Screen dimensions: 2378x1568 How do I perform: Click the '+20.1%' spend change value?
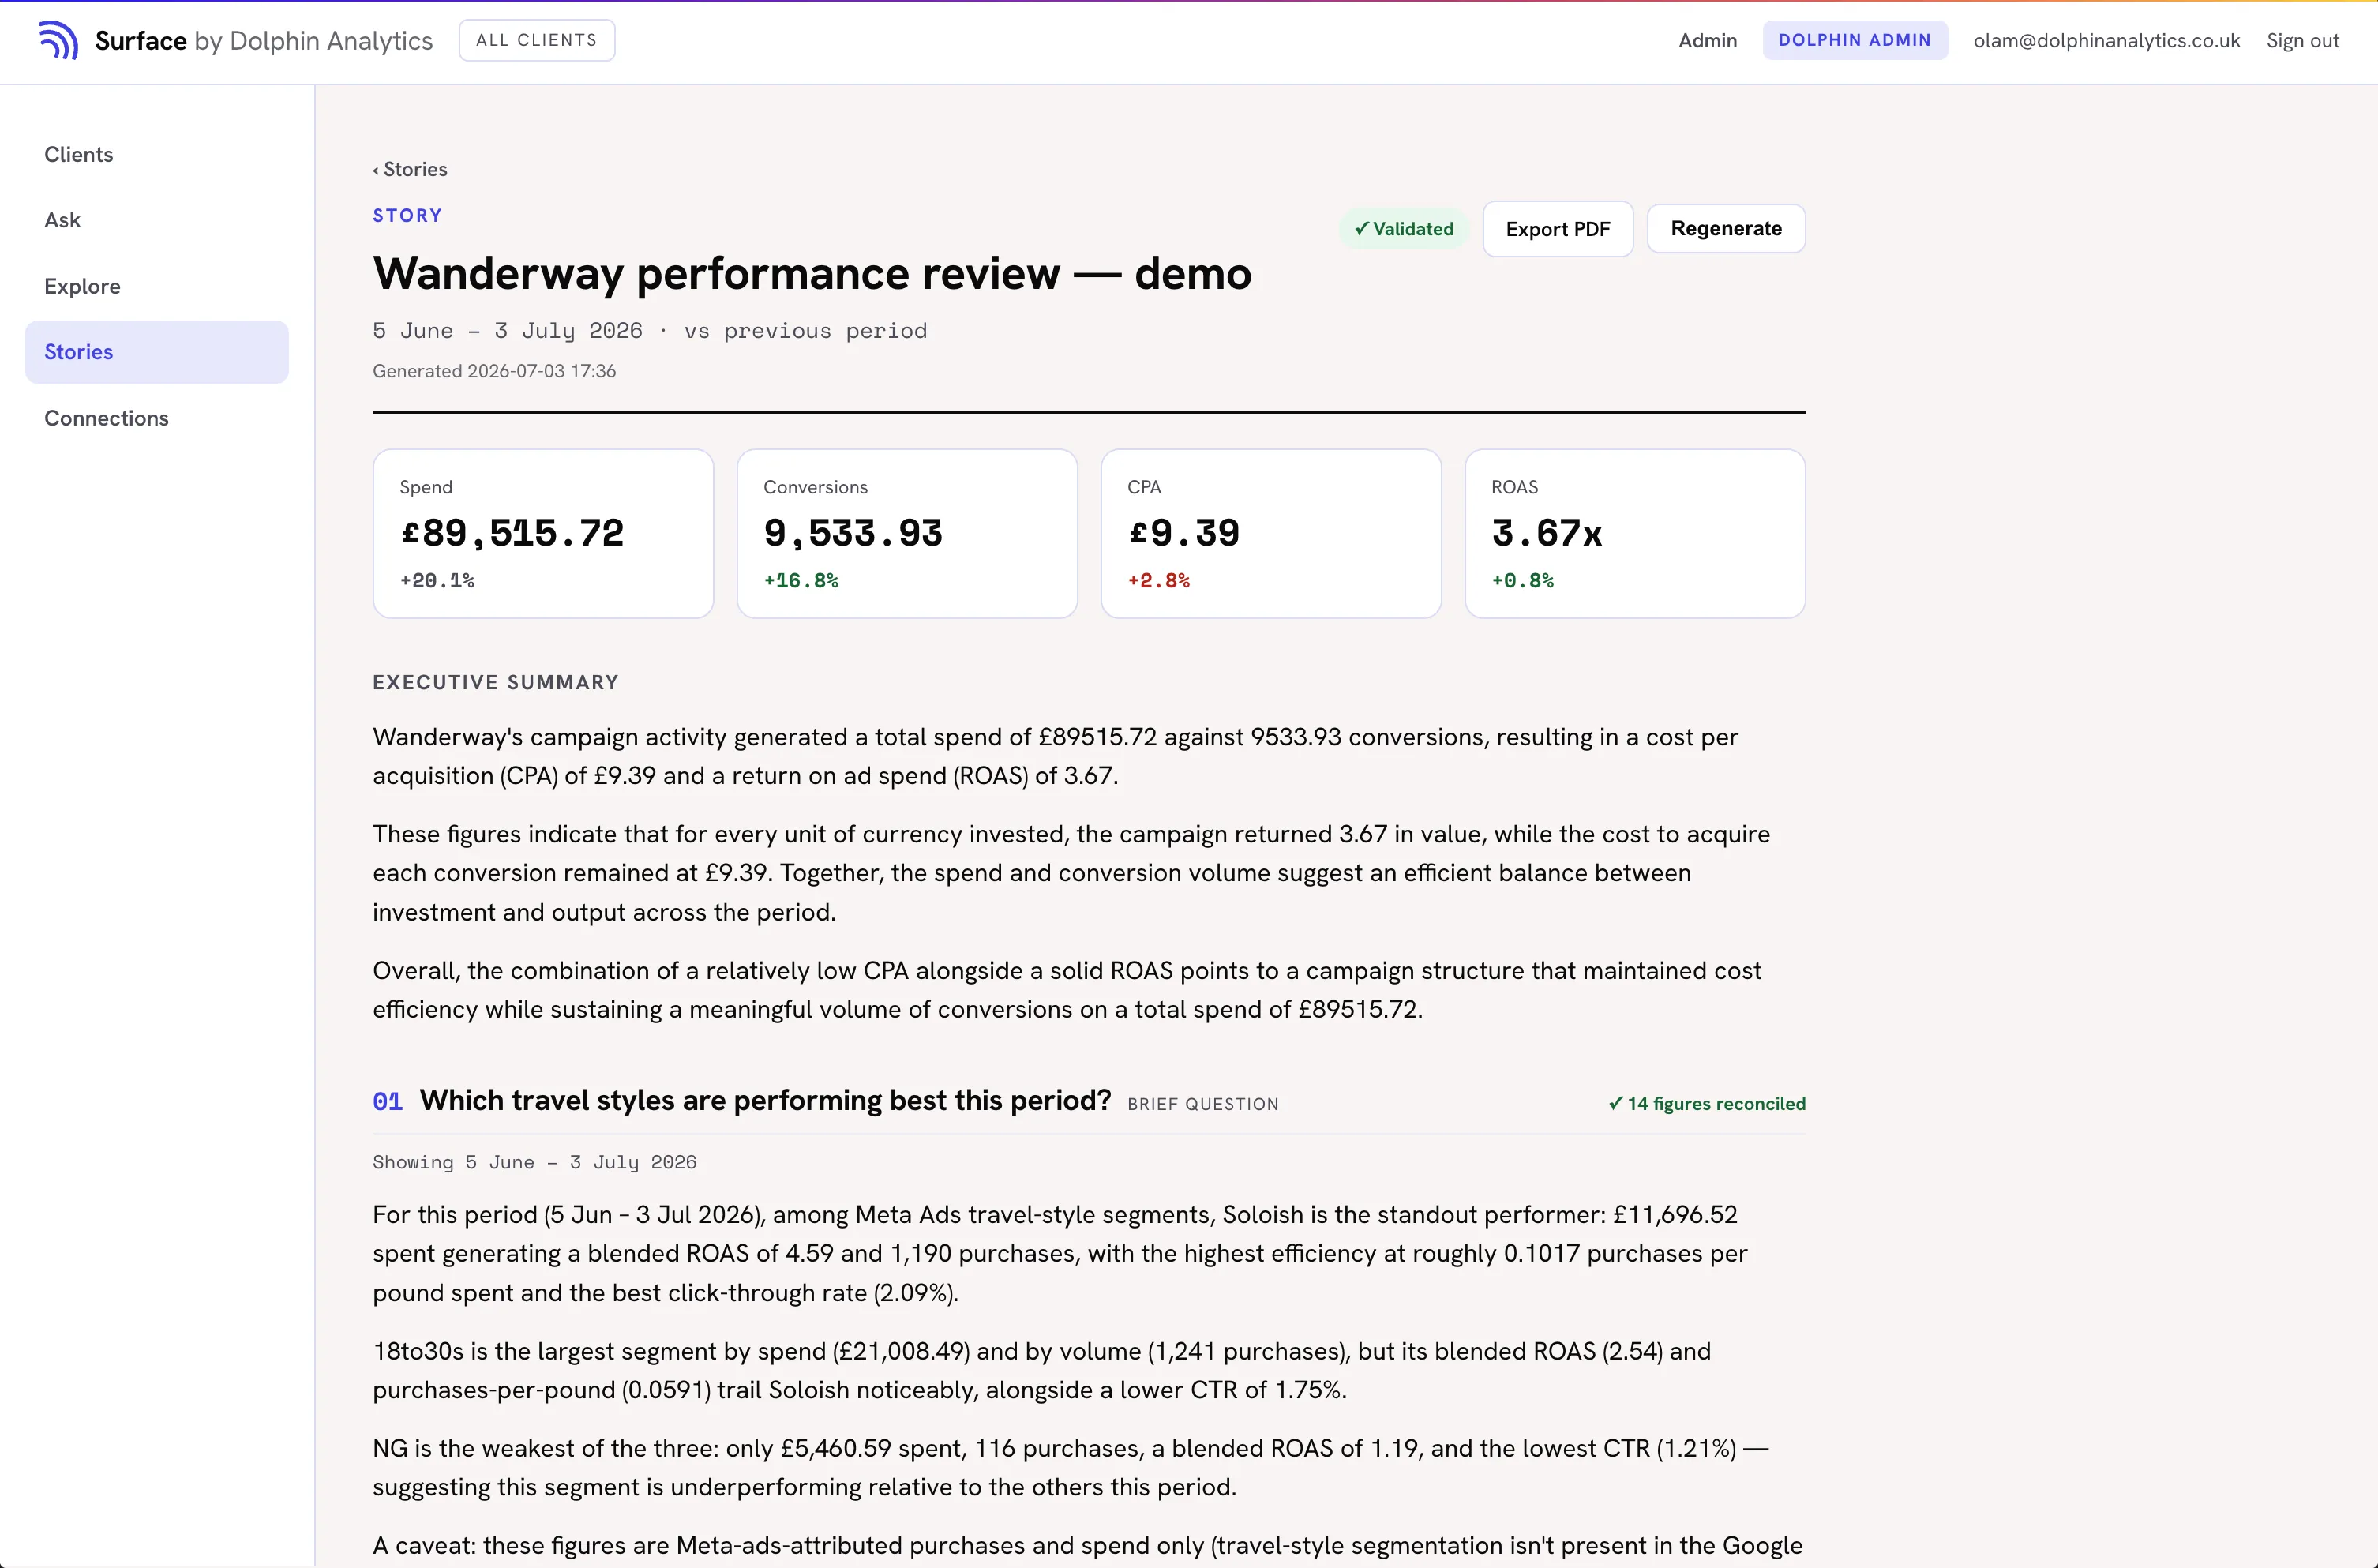pyautogui.click(x=437, y=580)
